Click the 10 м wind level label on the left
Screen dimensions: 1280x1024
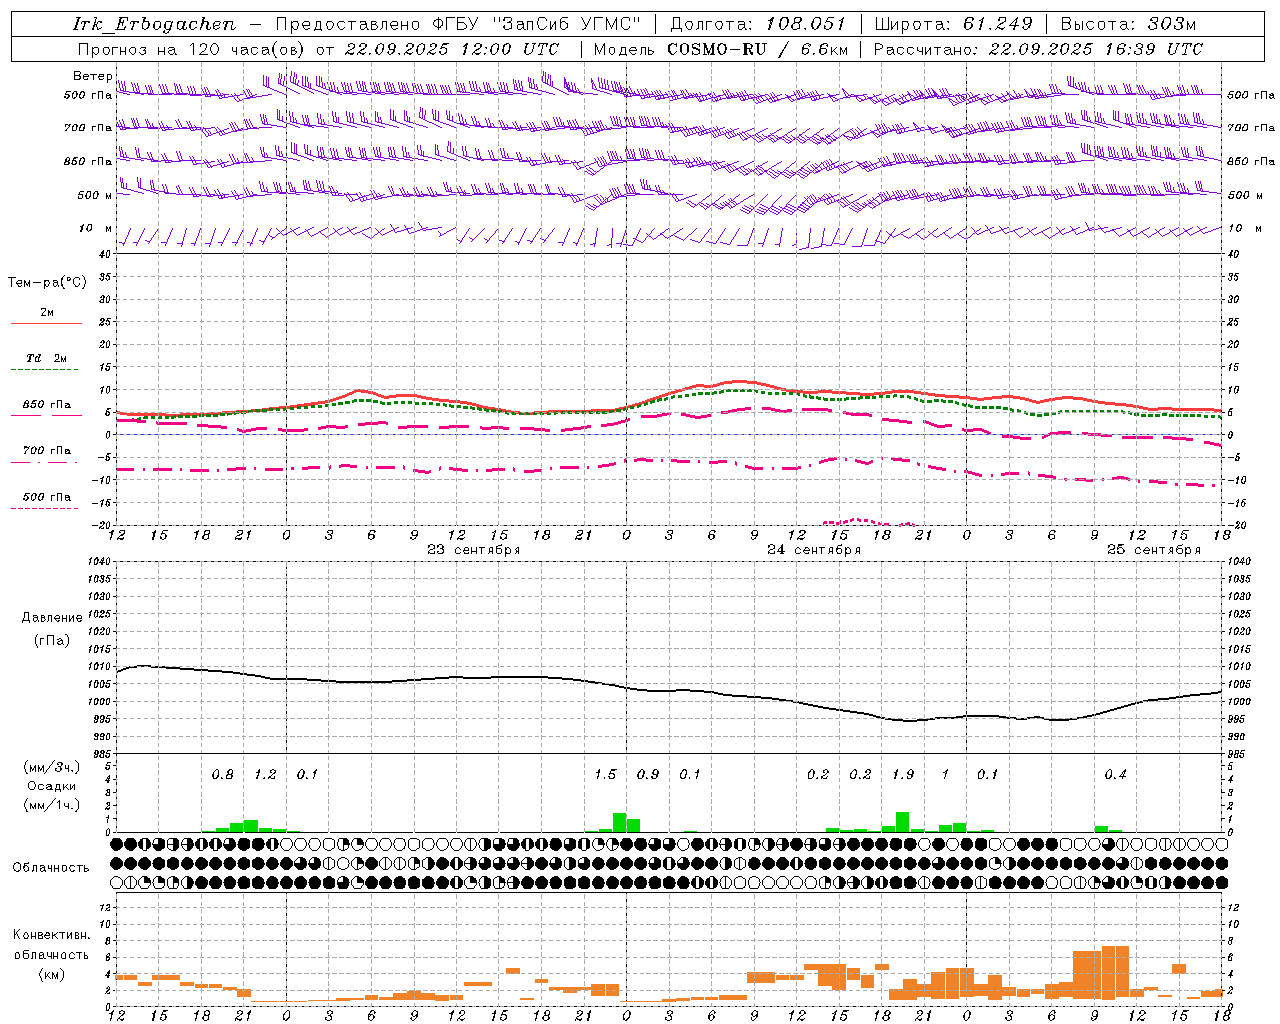96,229
